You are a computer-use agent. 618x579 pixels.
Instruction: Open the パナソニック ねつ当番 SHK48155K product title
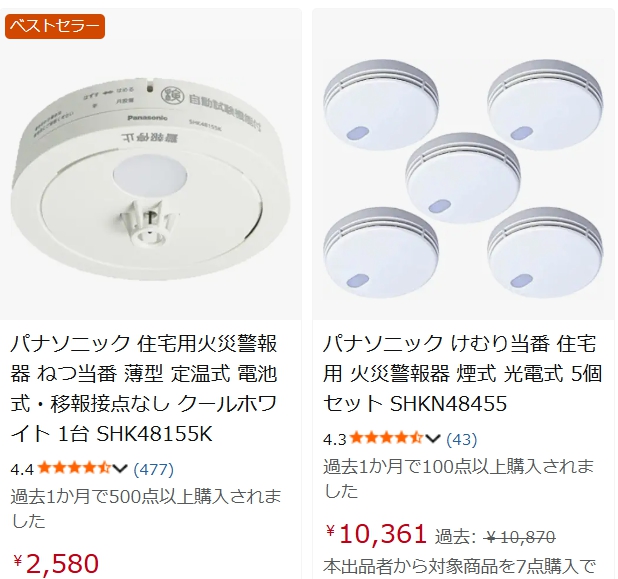(144, 389)
